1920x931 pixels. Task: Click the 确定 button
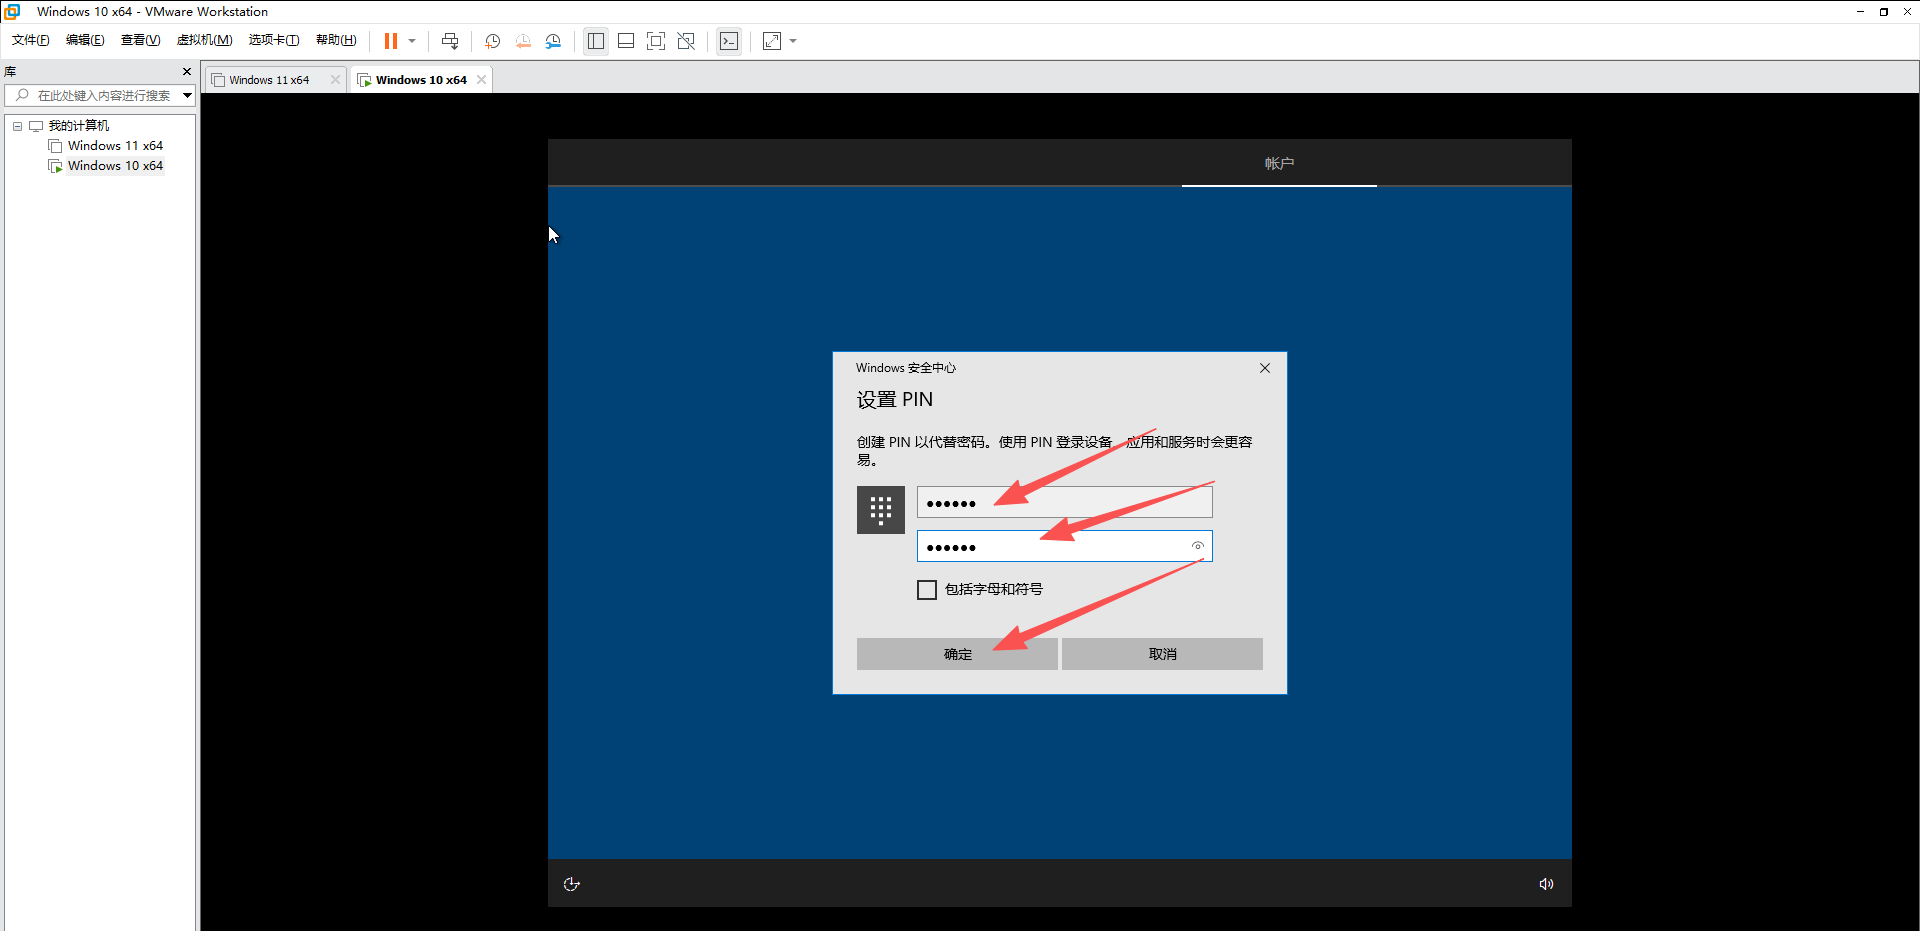[x=957, y=654]
